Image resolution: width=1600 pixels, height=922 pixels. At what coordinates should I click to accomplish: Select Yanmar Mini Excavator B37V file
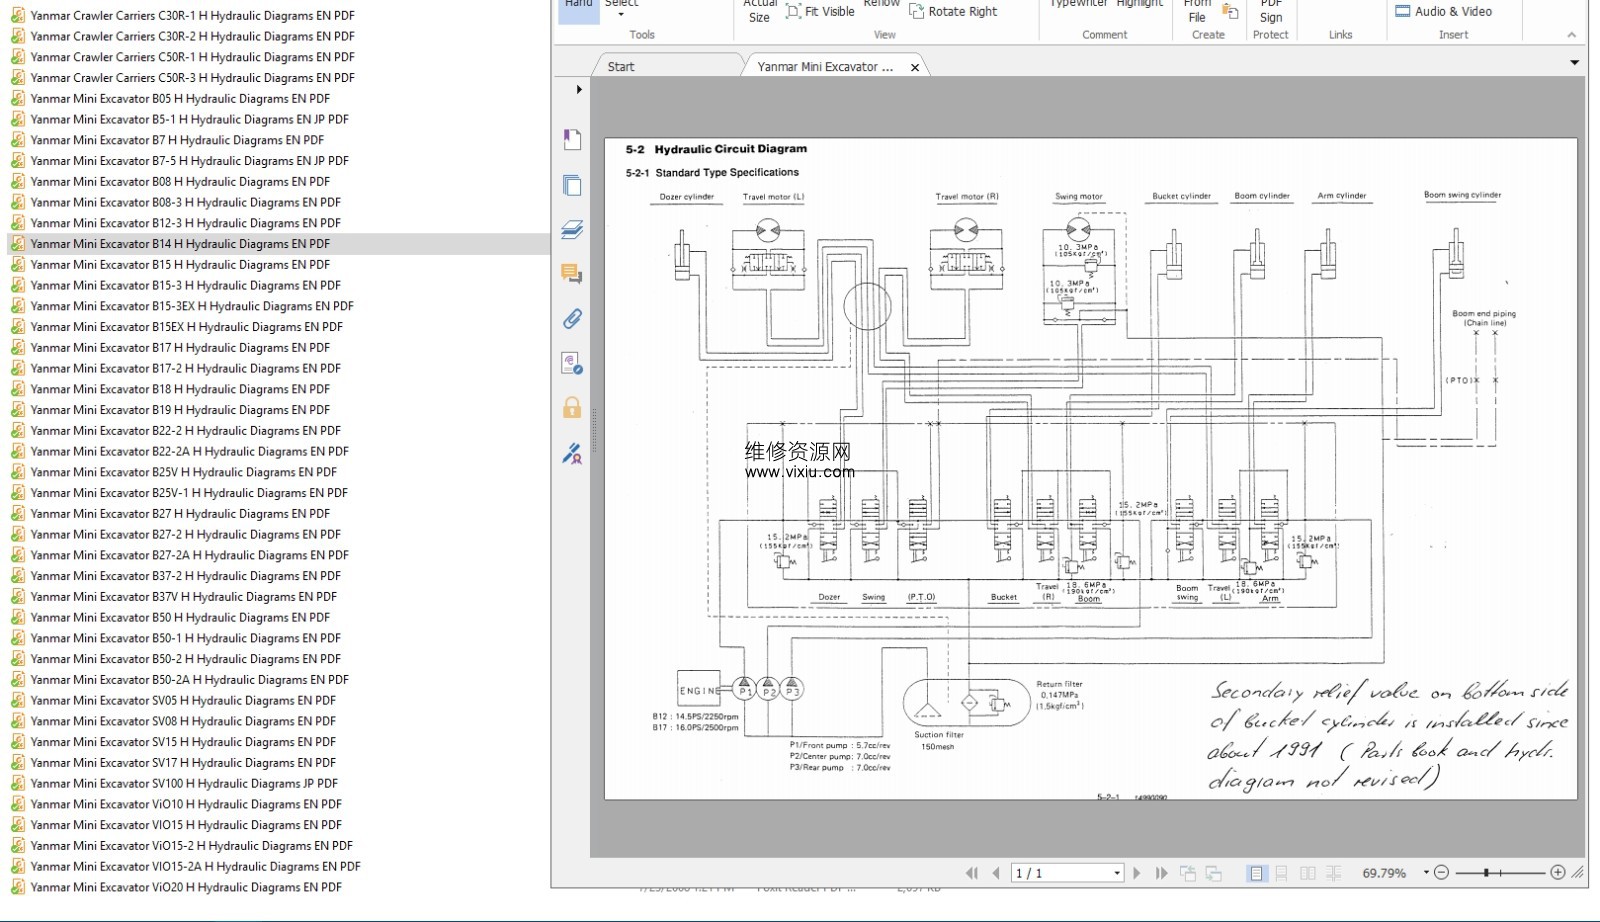point(184,597)
